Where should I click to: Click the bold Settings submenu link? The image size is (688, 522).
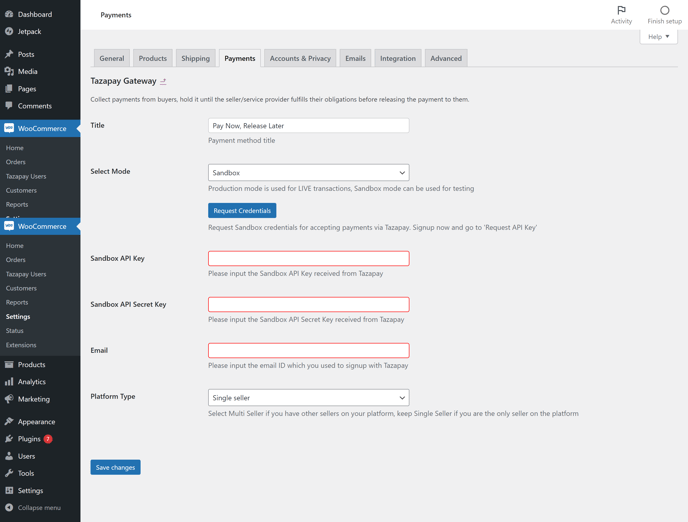(18, 316)
